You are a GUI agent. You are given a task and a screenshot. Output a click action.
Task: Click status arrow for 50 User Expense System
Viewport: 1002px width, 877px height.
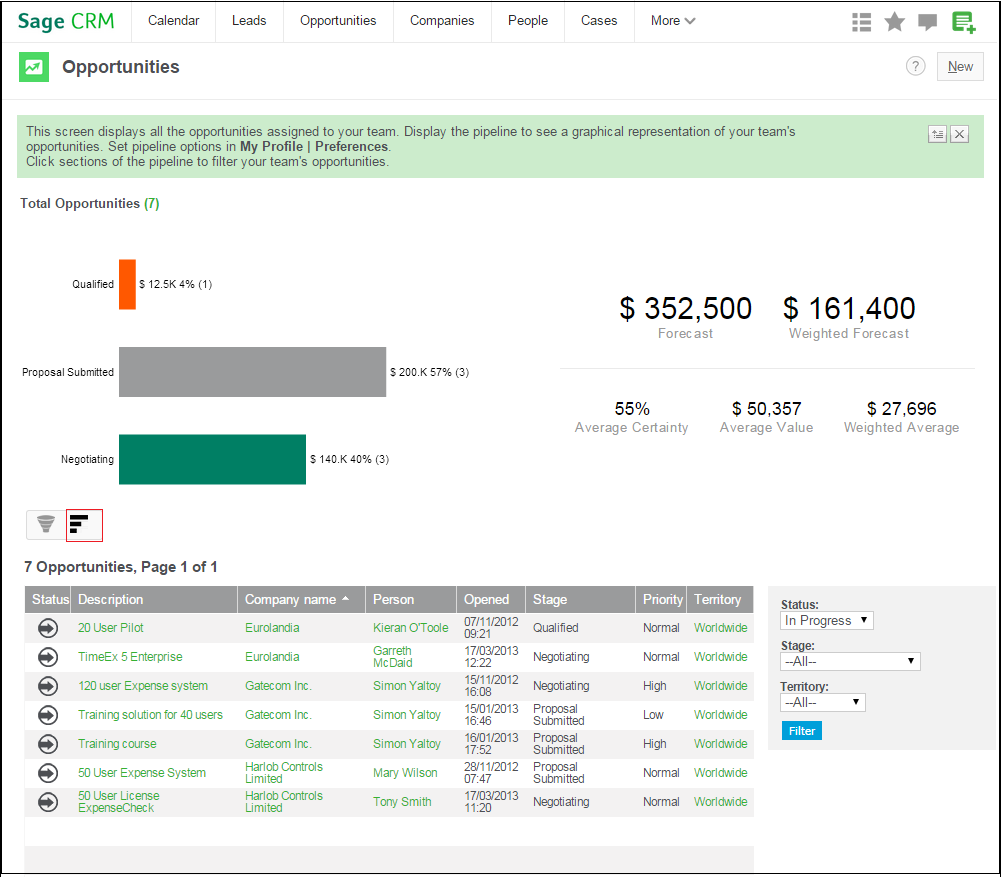[48, 773]
